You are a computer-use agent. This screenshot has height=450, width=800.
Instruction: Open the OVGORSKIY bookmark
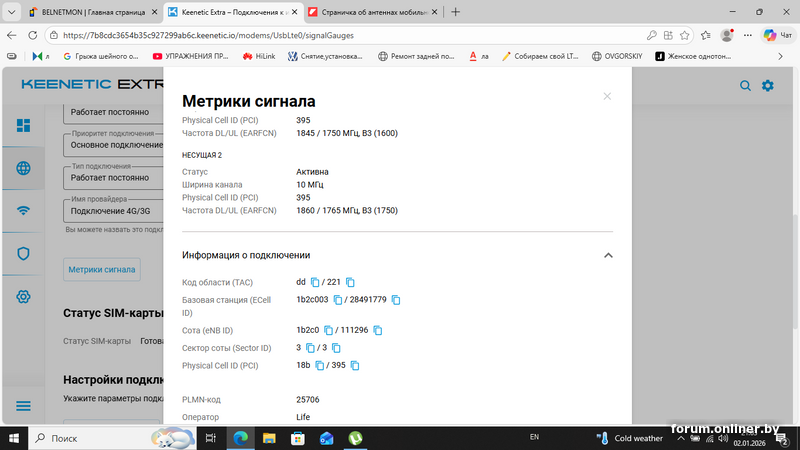[x=617, y=56]
